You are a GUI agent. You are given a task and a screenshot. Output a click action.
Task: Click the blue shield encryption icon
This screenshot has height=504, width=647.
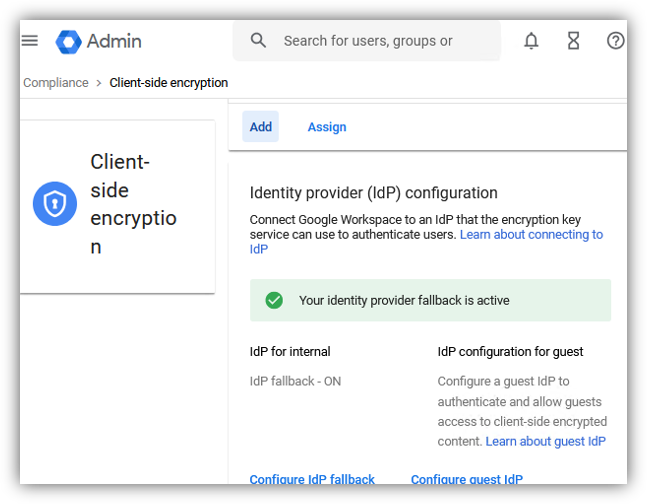click(55, 203)
